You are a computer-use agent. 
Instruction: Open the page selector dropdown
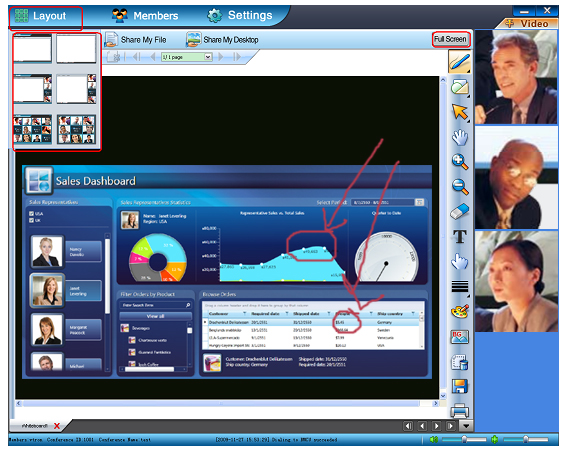point(208,57)
